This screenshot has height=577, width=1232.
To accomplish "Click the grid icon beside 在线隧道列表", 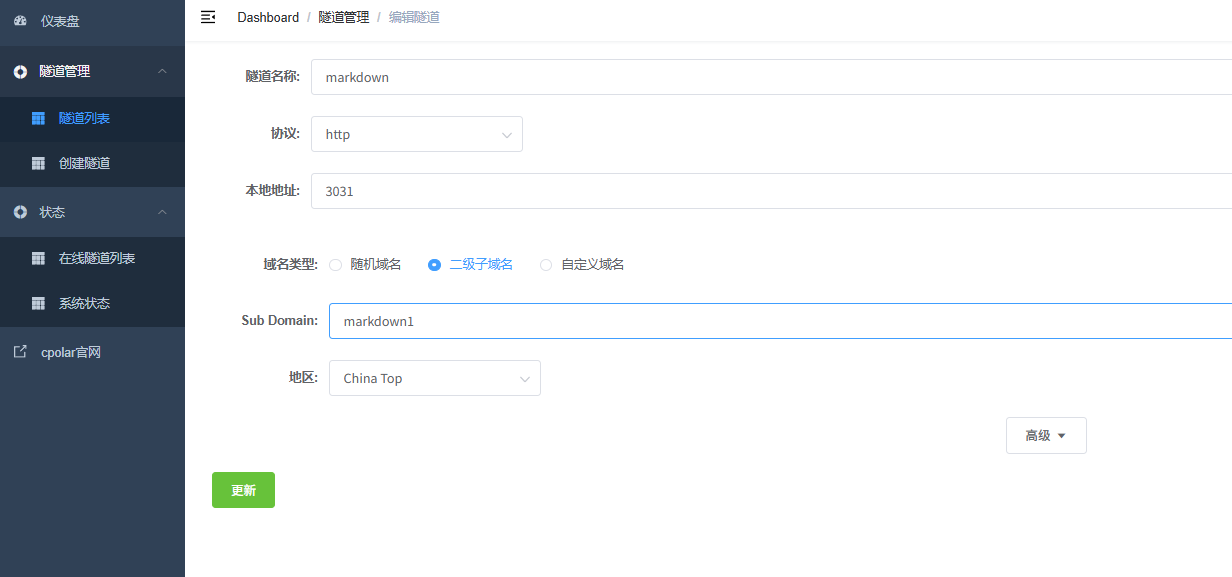I will coord(38,258).
